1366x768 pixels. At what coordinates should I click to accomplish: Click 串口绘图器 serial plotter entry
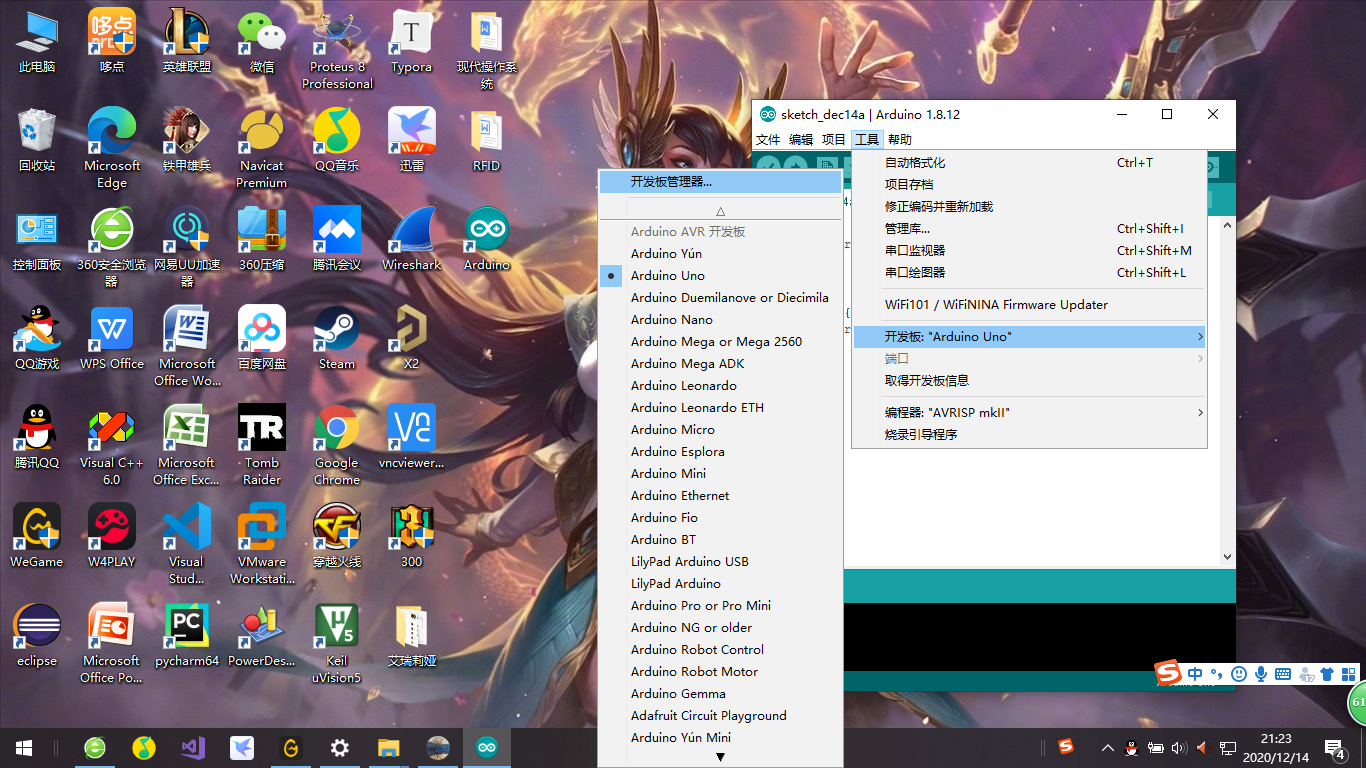point(1029,272)
